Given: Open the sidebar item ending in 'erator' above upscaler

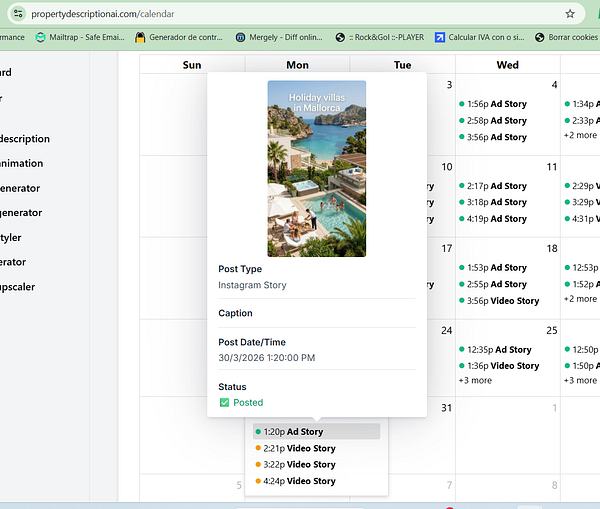Looking at the screenshot, I should click(13, 262).
